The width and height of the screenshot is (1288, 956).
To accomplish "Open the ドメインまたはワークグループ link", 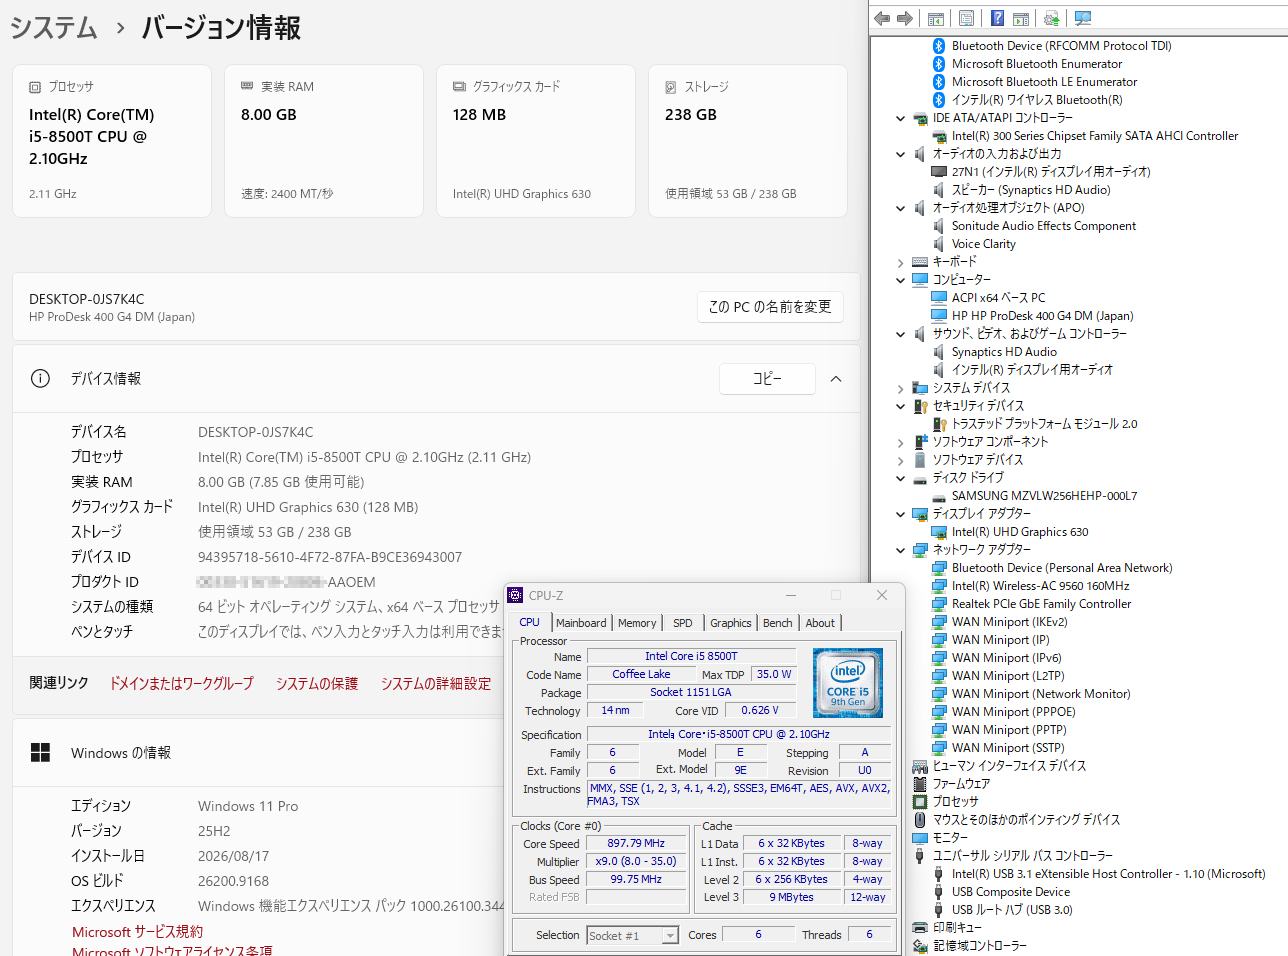I will pos(181,683).
